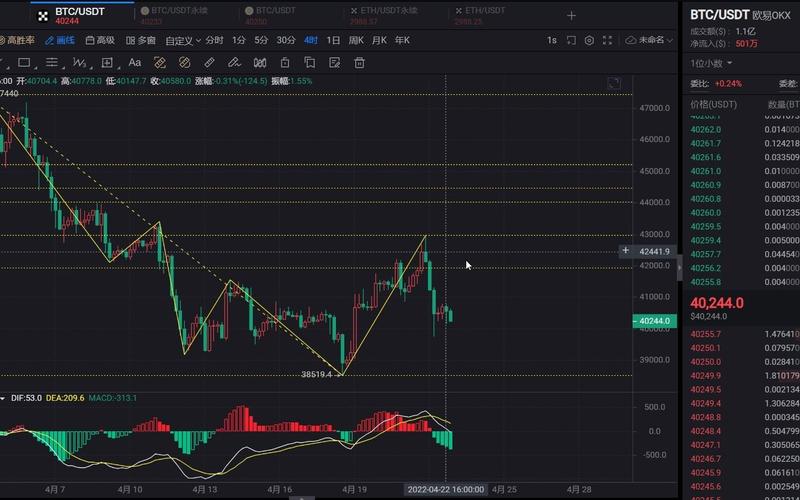Select the rectangle drawing tool
Image resolution: width=800 pixels, height=500 pixels.
(24, 63)
